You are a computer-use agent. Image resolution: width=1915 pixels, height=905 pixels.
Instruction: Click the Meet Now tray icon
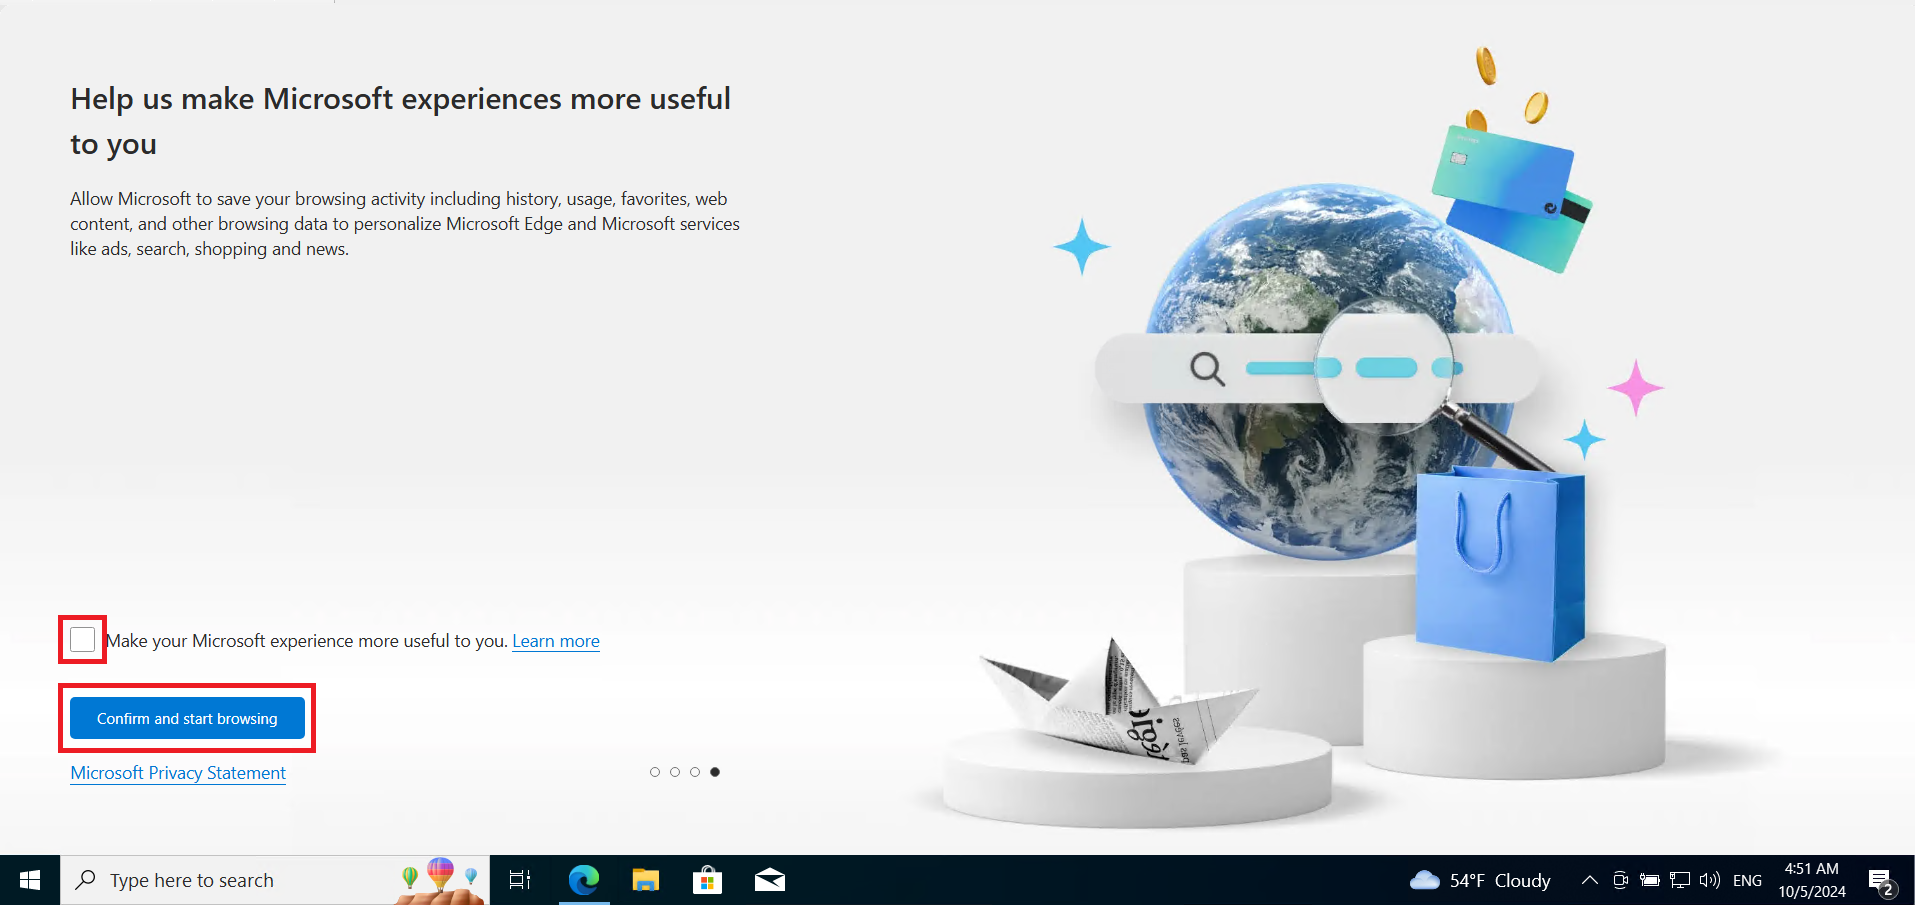[1621, 880]
